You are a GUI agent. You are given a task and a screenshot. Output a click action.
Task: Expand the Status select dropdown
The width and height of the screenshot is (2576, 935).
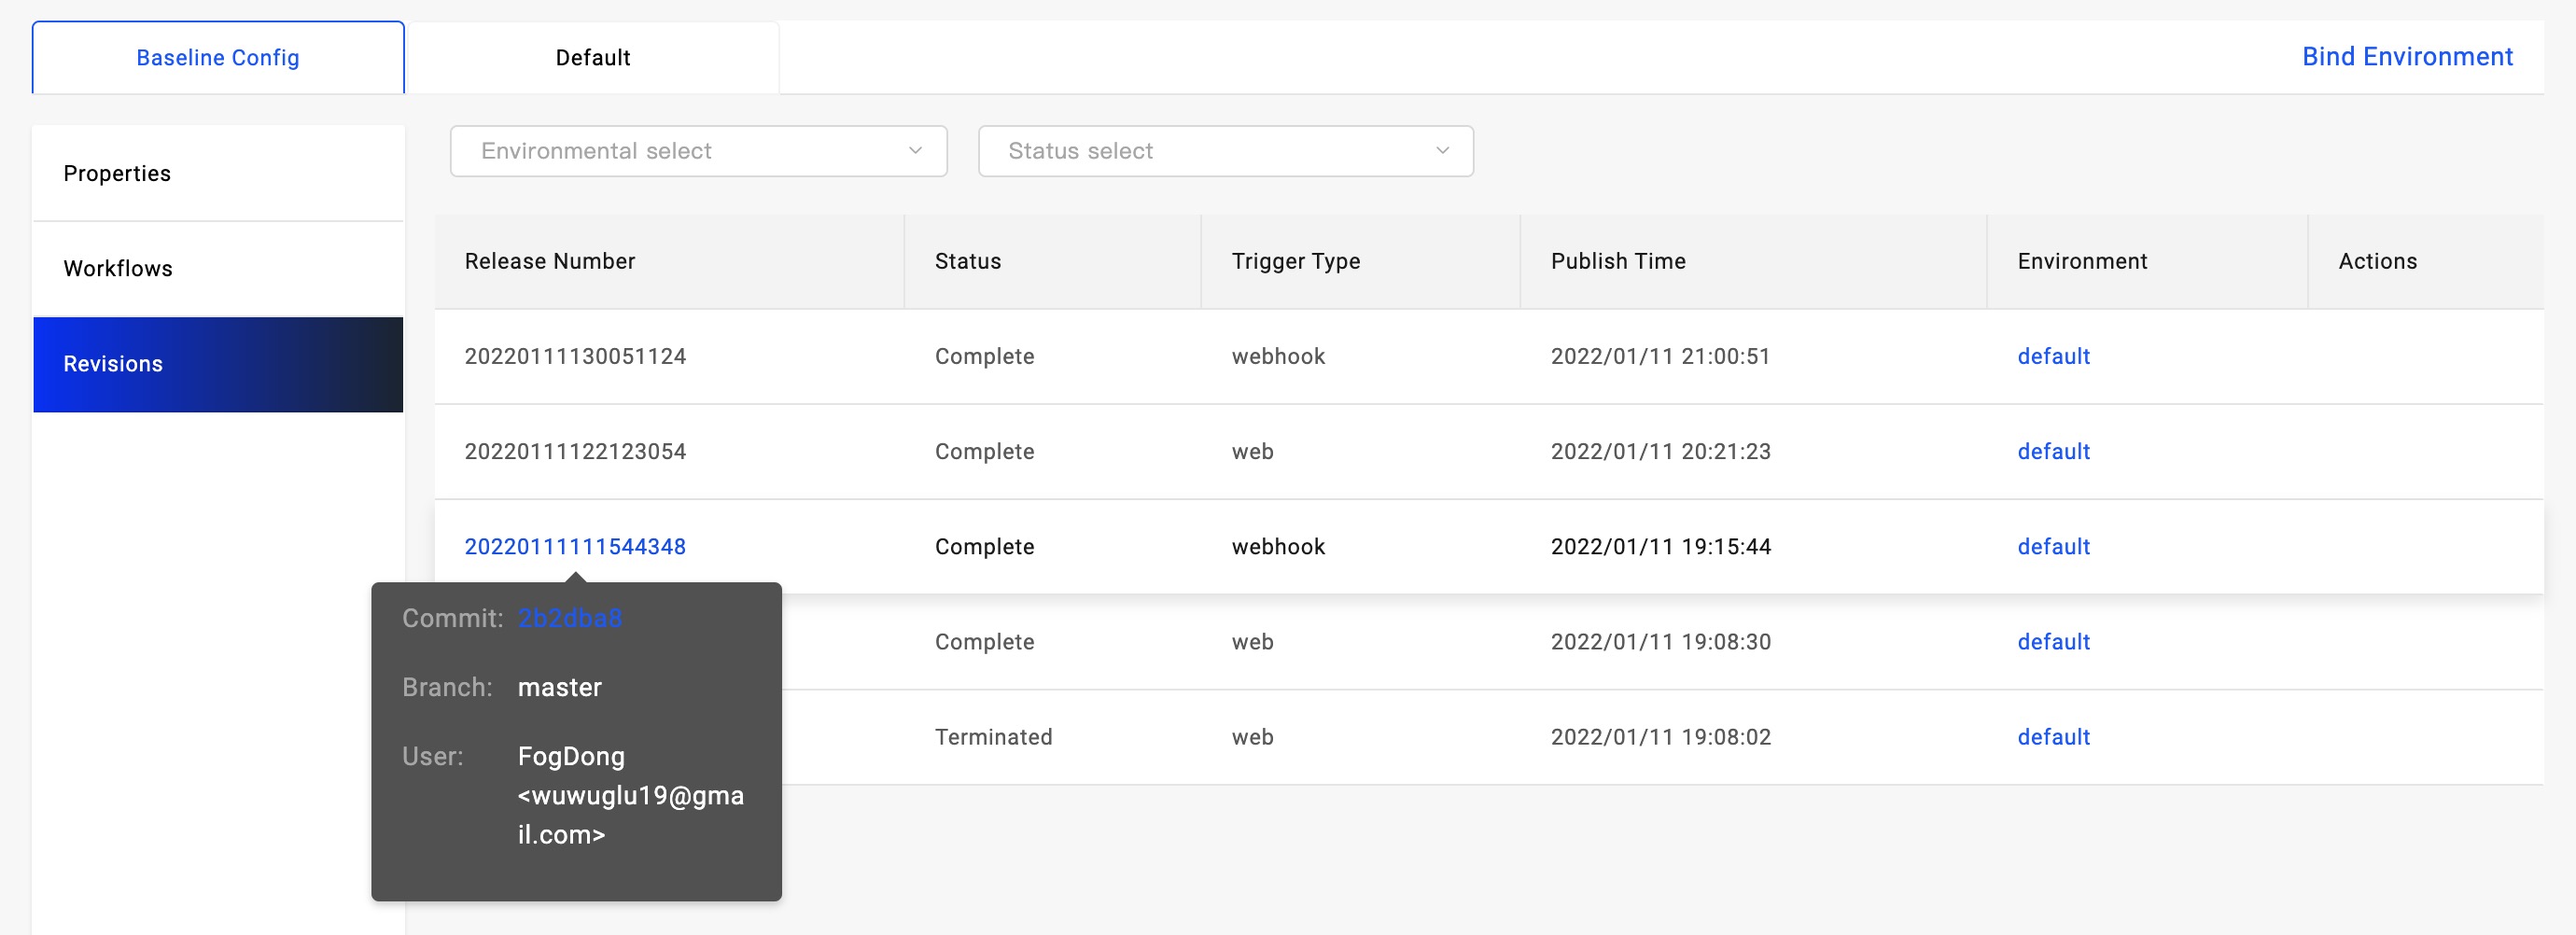coord(1224,151)
